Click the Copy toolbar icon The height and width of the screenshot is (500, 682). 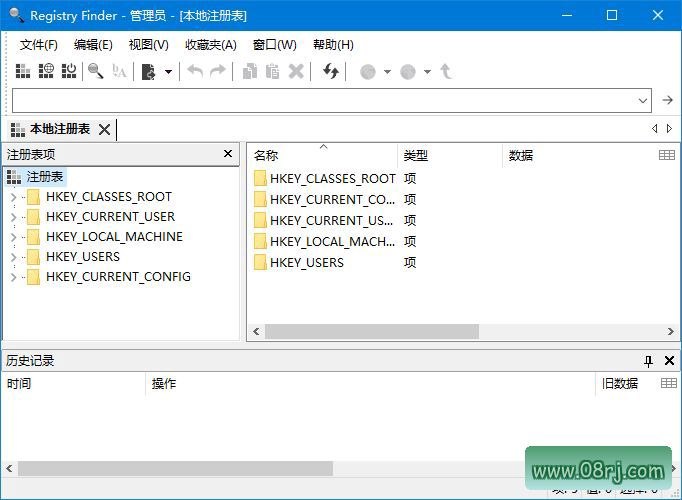coord(250,71)
